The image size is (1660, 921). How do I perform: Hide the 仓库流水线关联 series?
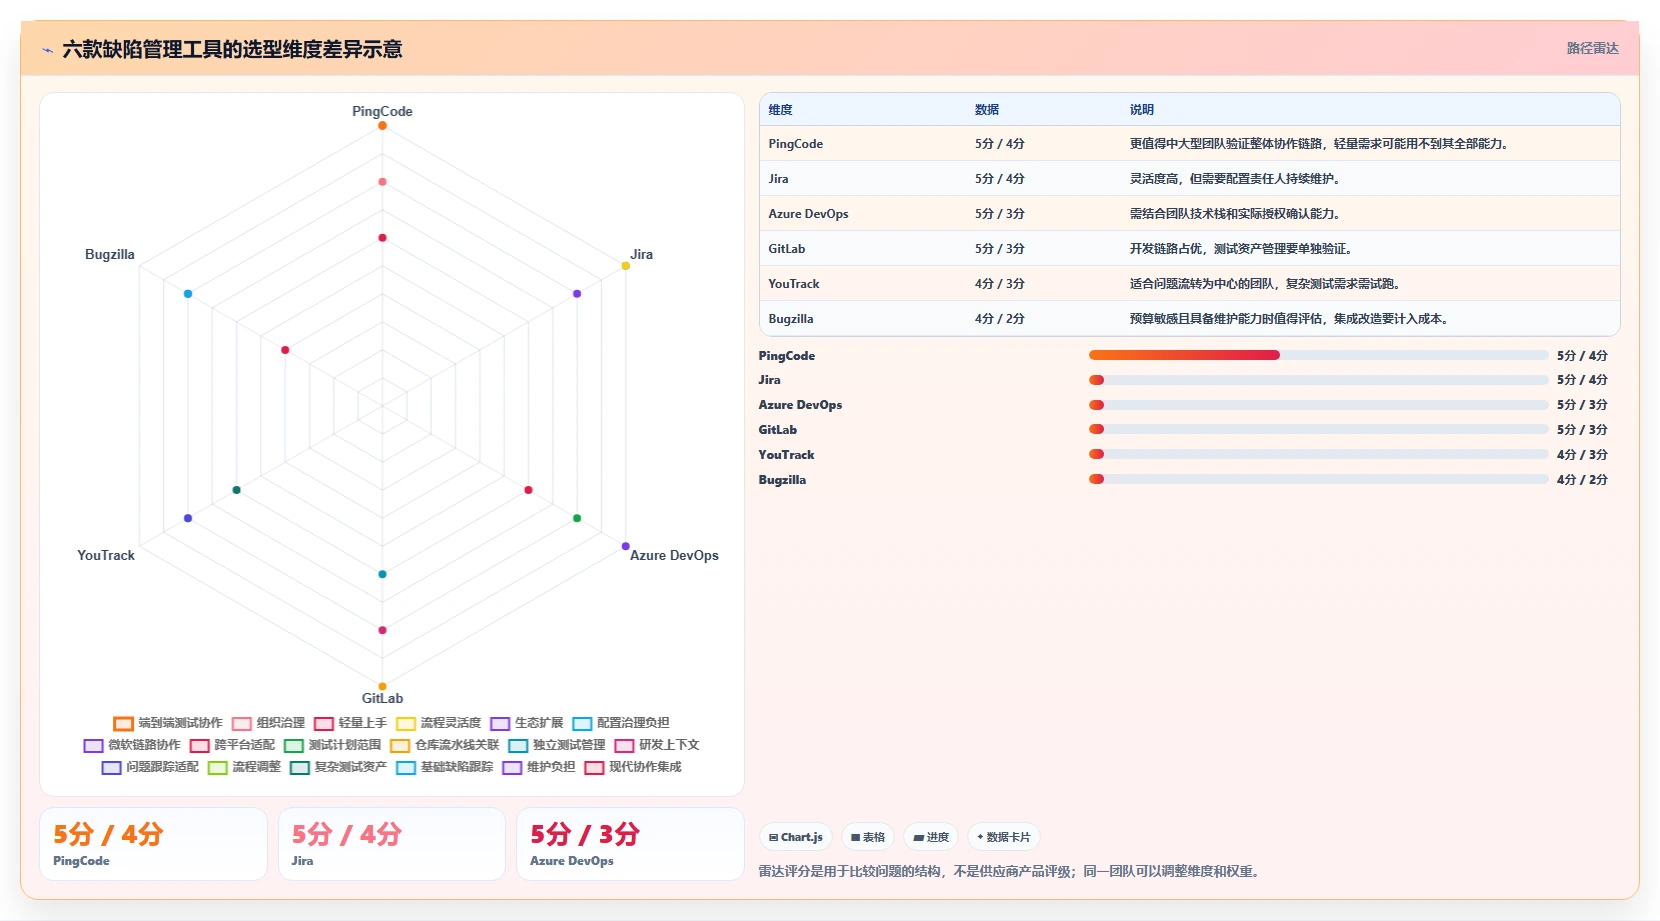pos(444,745)
